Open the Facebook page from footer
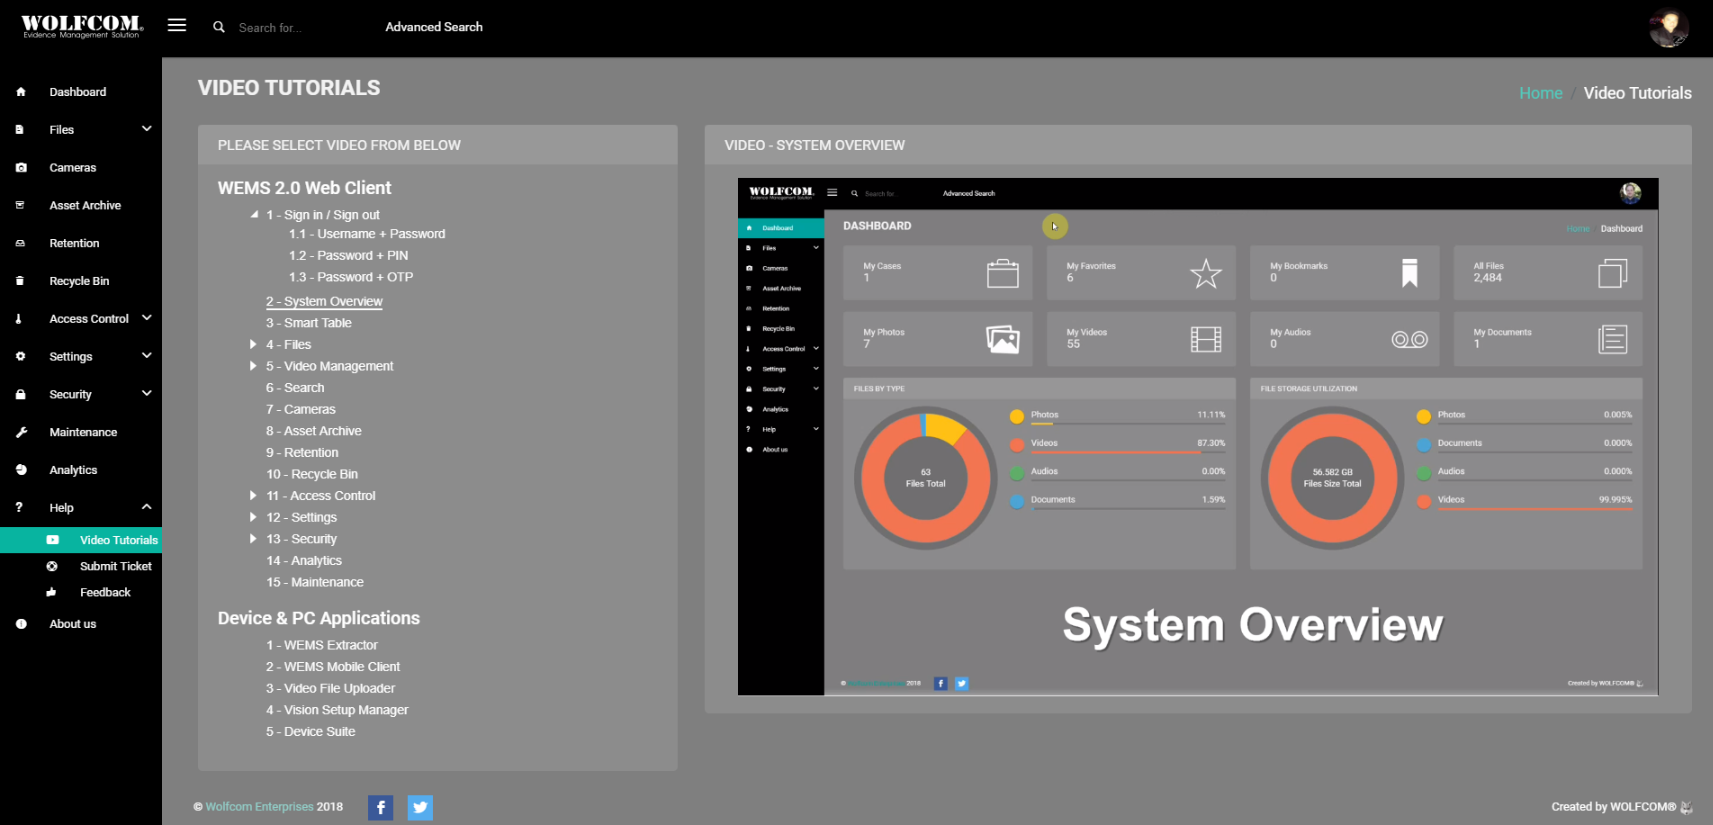The image size is (1713, 825). (x=381, y=807)
